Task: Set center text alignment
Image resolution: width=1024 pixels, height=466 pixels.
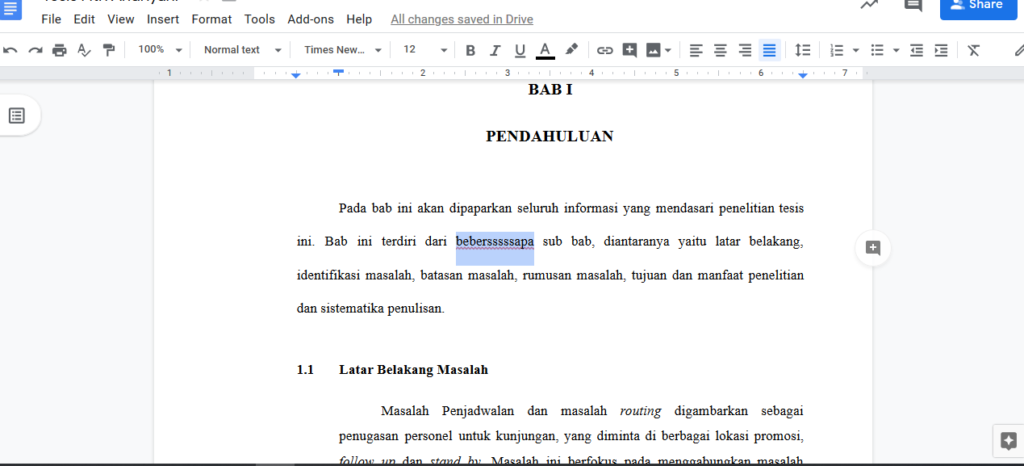Action: point(720,50)
